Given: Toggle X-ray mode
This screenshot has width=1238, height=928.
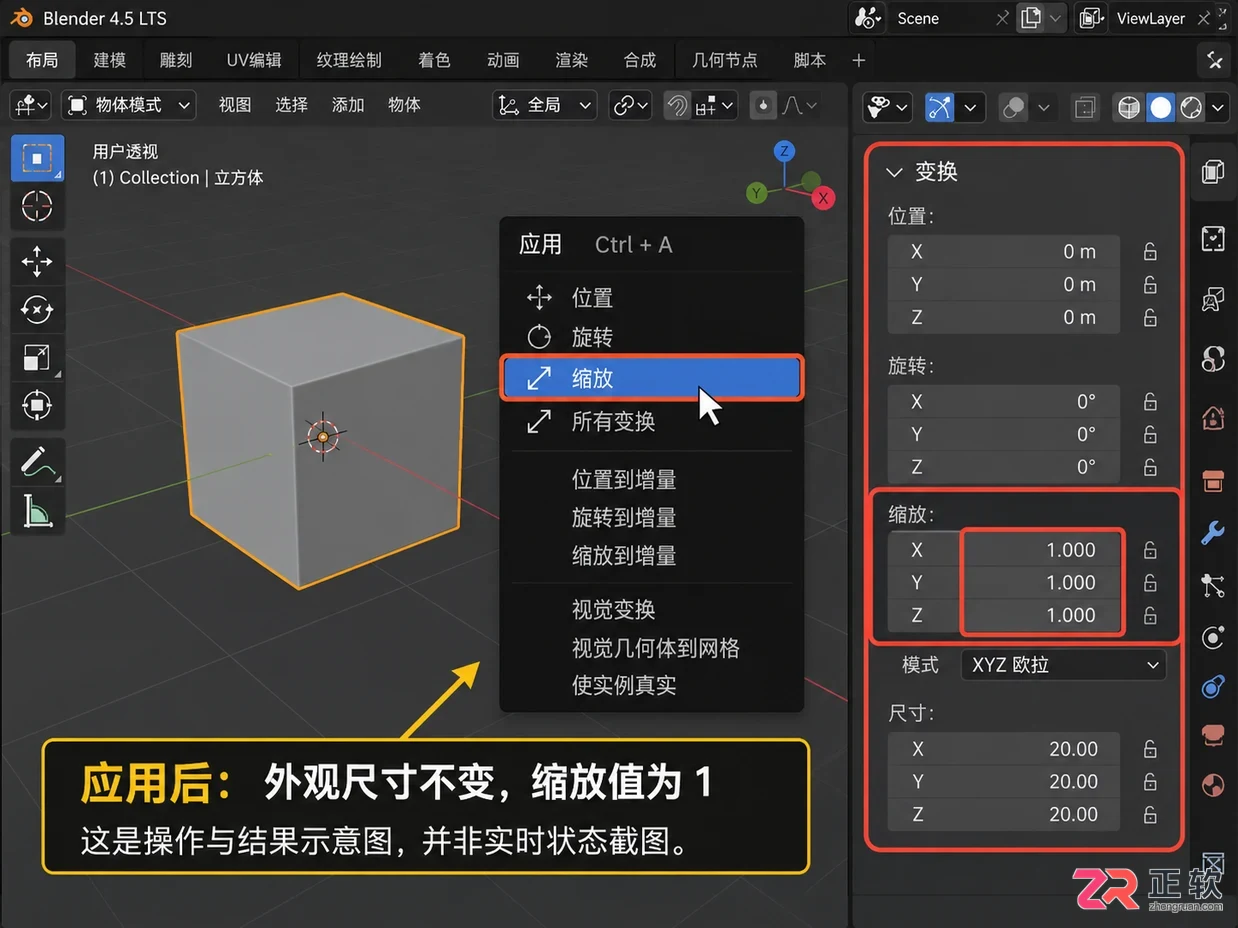Looking at the screenshot, I should click(x=1085, y=107).
